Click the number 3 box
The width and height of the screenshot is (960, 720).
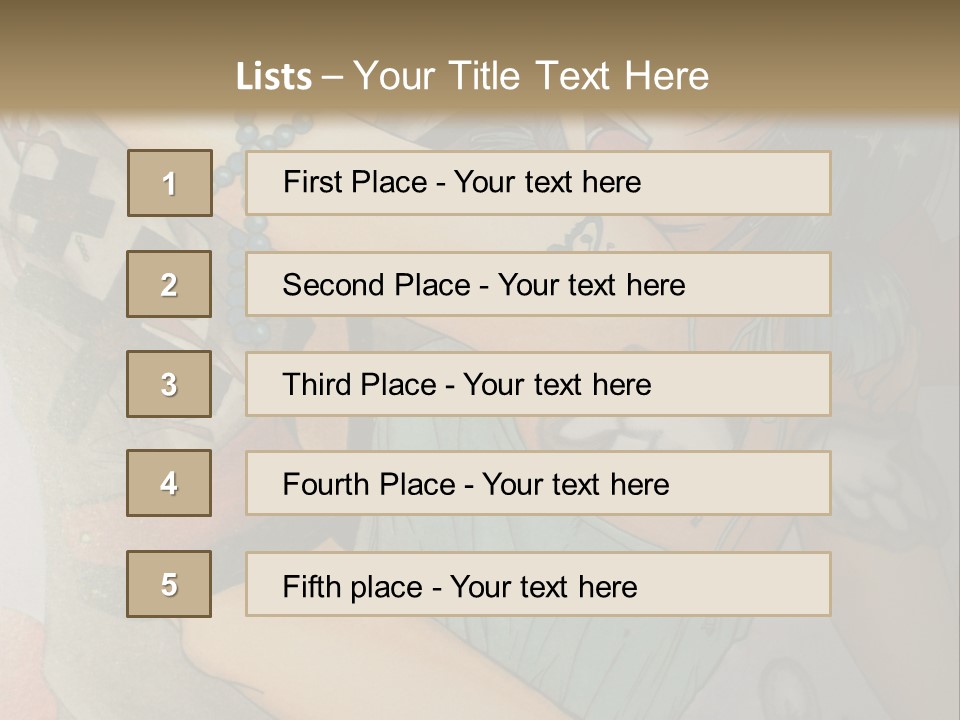tap(169, 384)
